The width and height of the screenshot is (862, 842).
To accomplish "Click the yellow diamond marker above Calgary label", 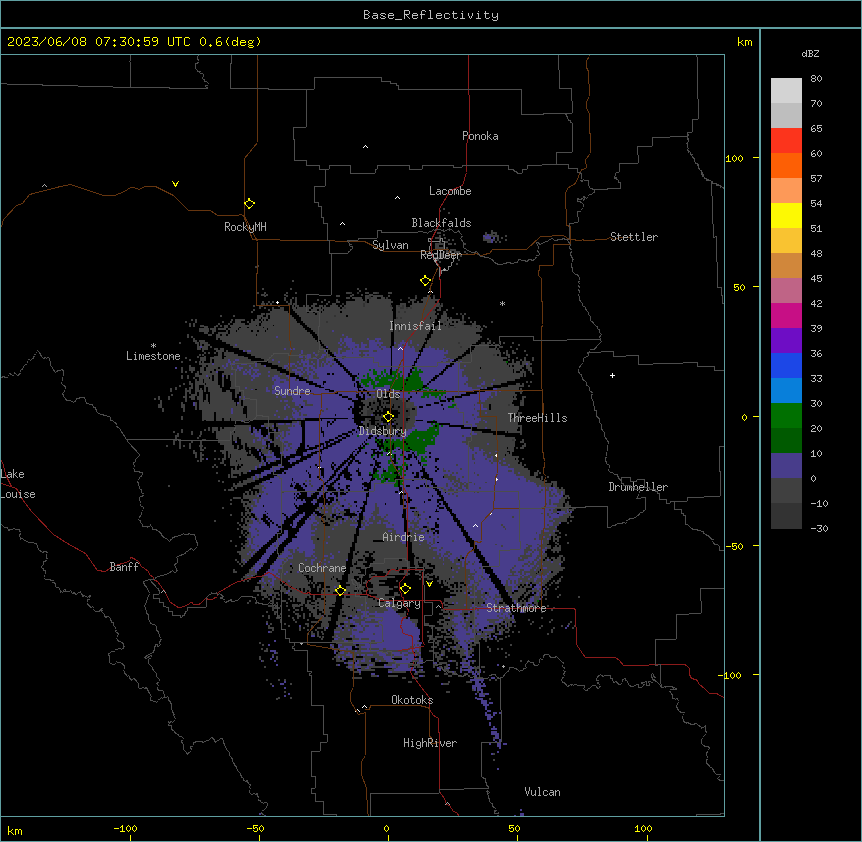I will pyautogui.click(x=405, y=589).
